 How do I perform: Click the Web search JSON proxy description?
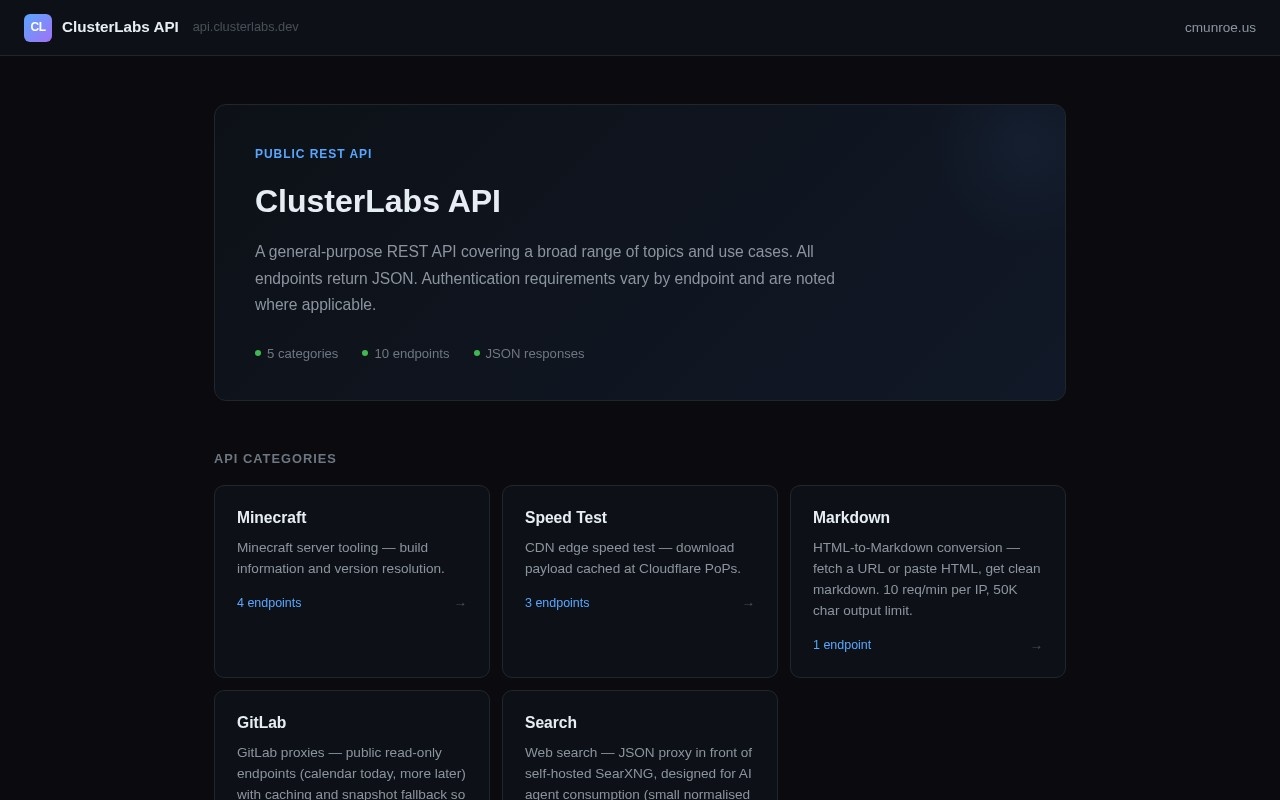click(x=639, y=772)
